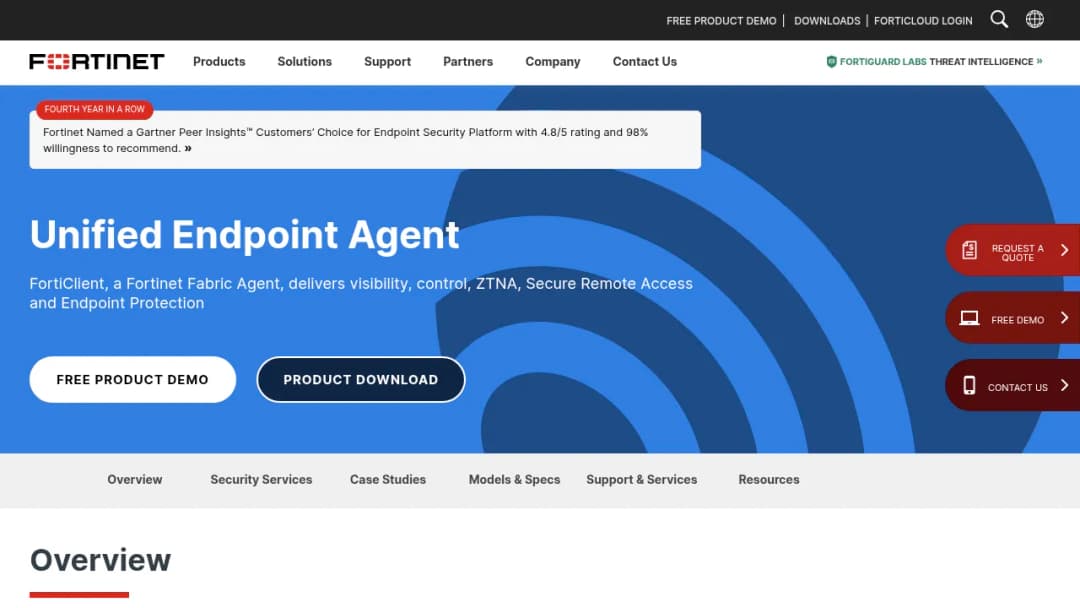Jump to the Overview tab
This screenshot has width=1080, height=608.
coord(134,479)
